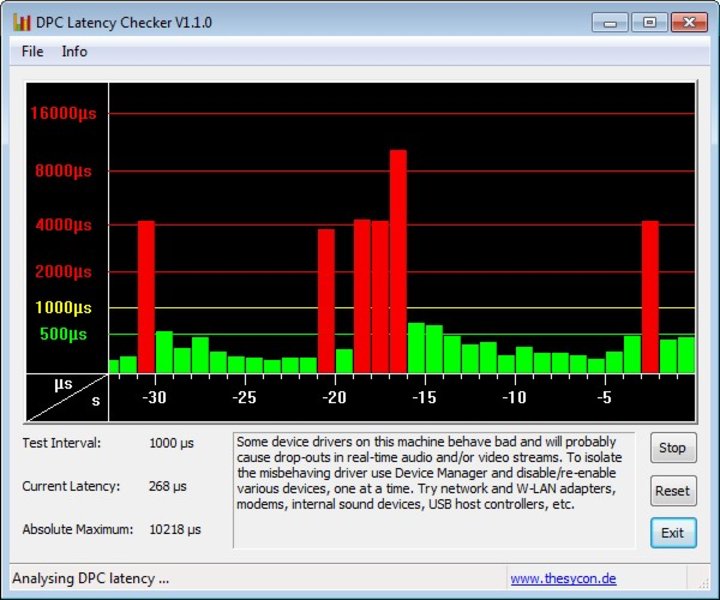Click the Reset button
Screen dimensions: 720x600
pyautogui.click(x=673, y=491)
